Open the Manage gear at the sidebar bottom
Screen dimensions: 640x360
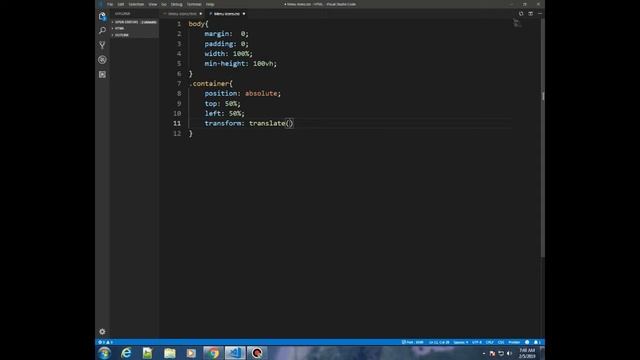click(102, 331)
